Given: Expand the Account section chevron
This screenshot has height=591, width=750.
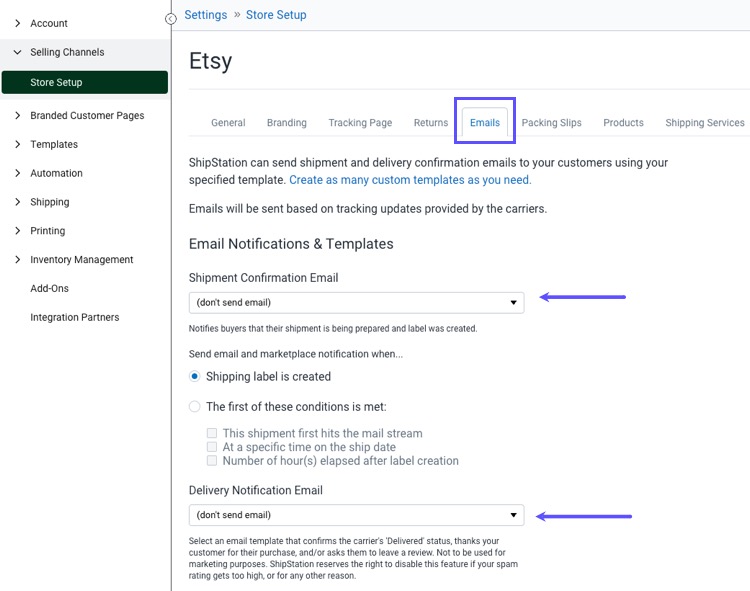Looking at the screenshot, I should click(18, 23).
